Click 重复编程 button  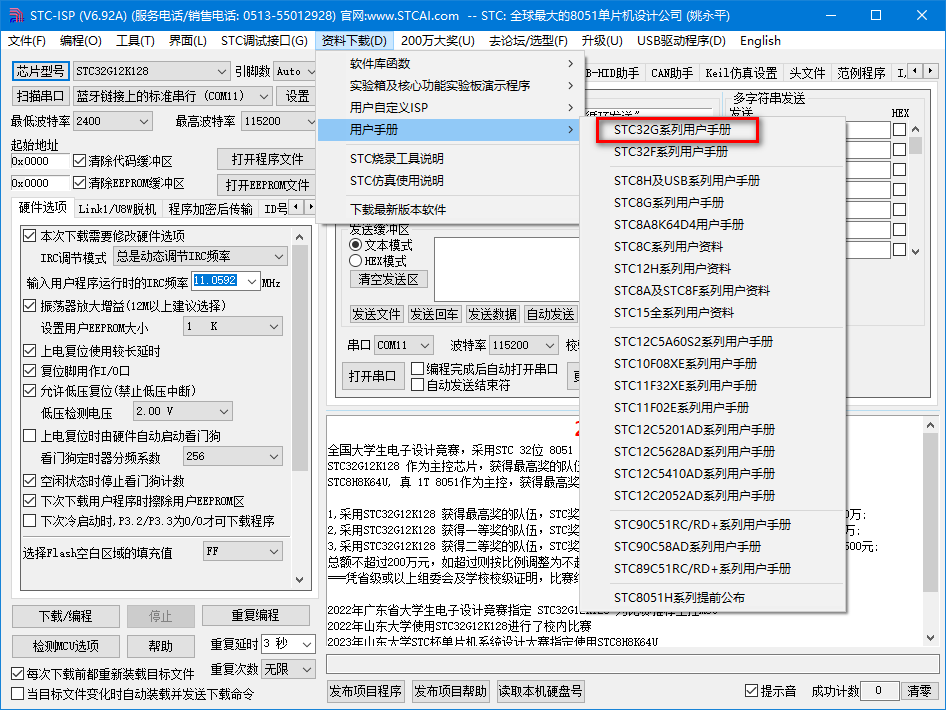tap(255, 615)
